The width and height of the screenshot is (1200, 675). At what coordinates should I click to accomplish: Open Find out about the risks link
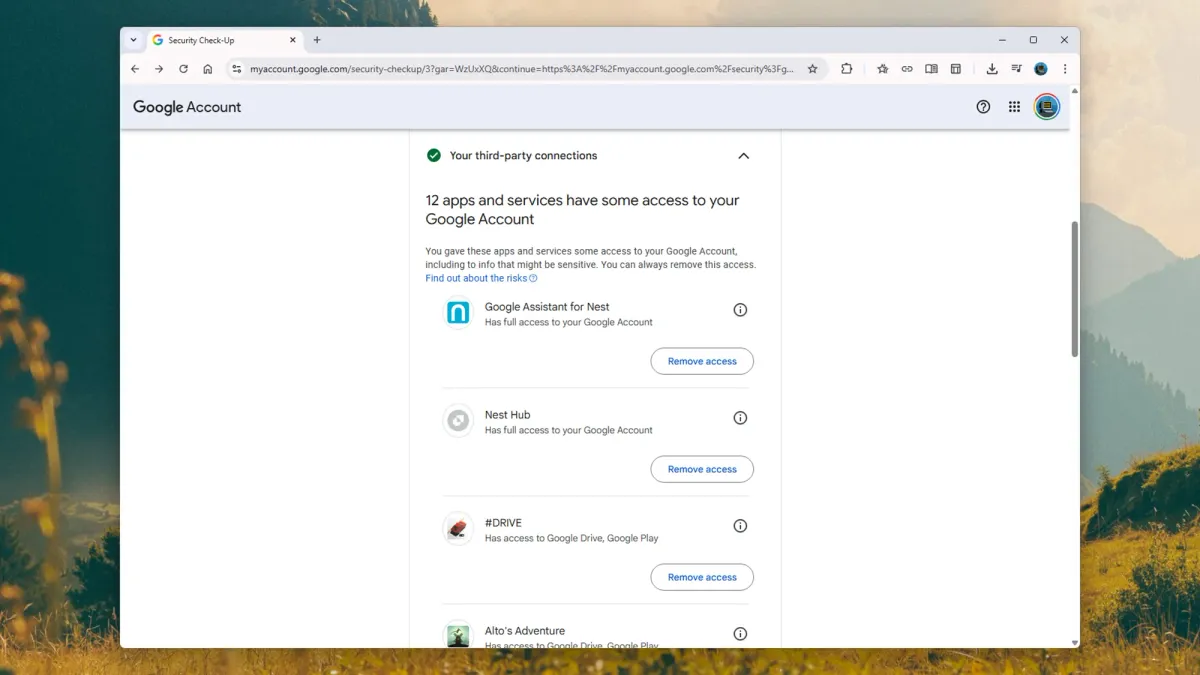pyautogui.click(x=481, y=278)
